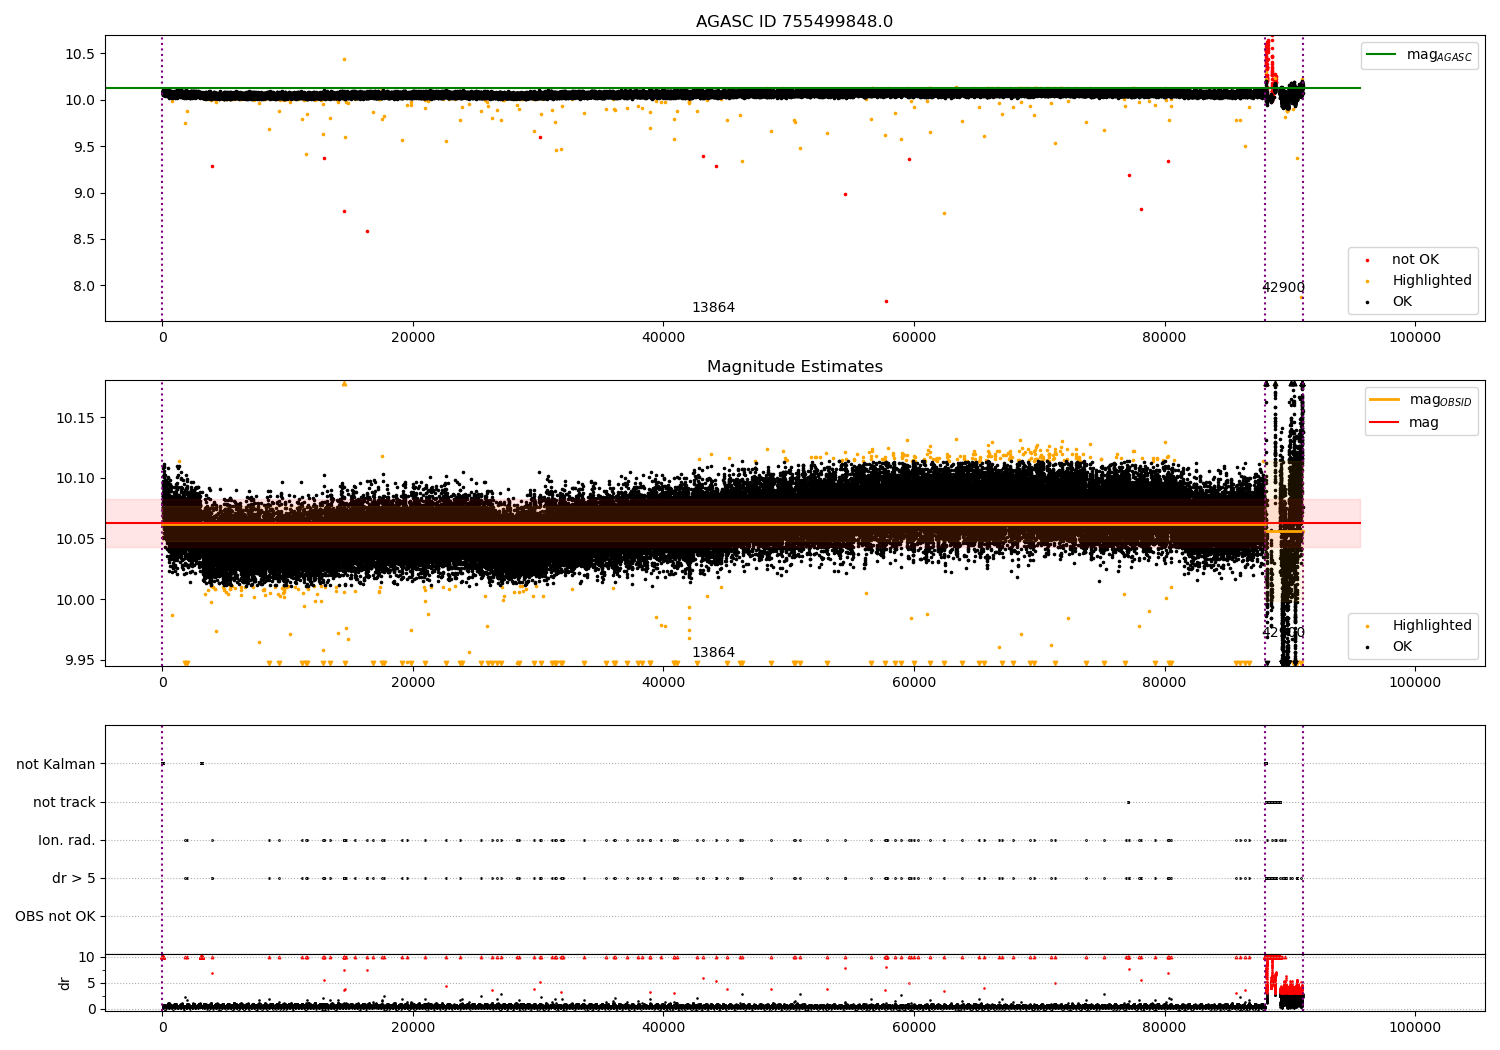
Task: Click the 80000 x-tick under Magnitude Estimates plot
Action: tap(1165, 683)
